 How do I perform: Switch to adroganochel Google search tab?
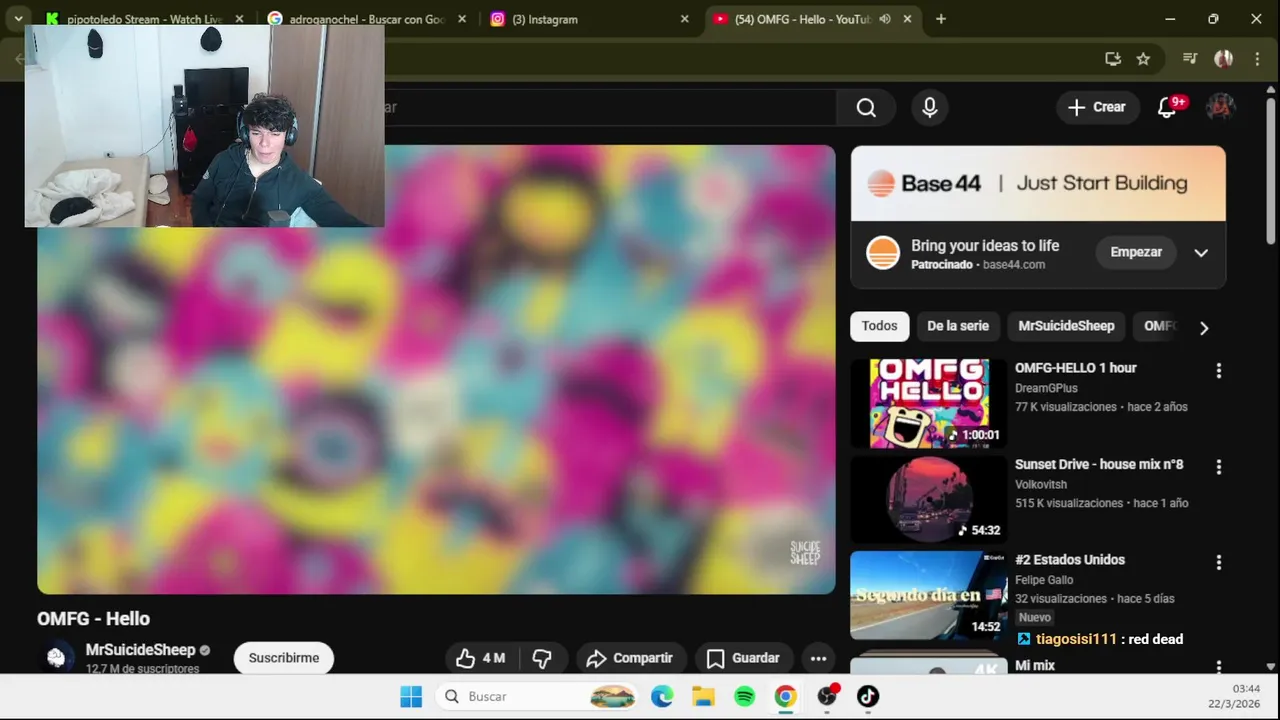(366, 19)
